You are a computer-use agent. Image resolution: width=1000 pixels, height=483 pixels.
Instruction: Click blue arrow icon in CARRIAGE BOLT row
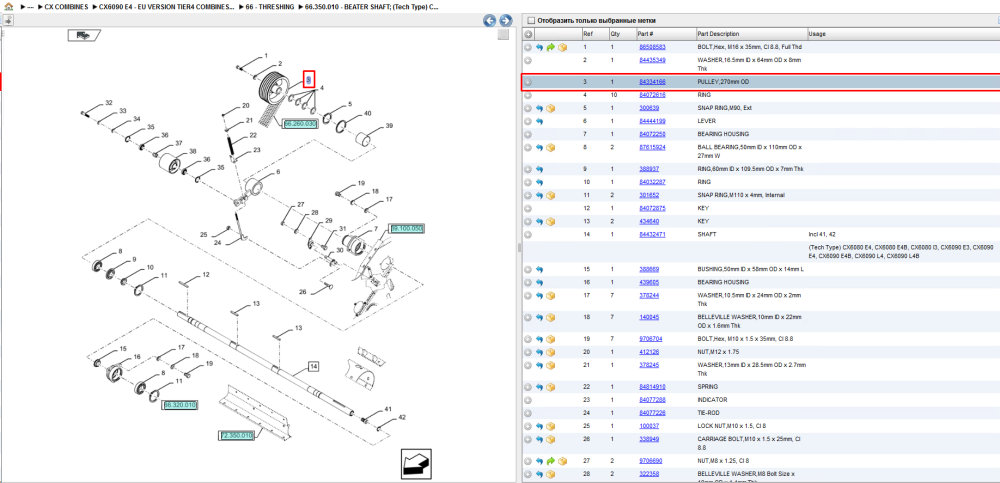tap(540, 439)
